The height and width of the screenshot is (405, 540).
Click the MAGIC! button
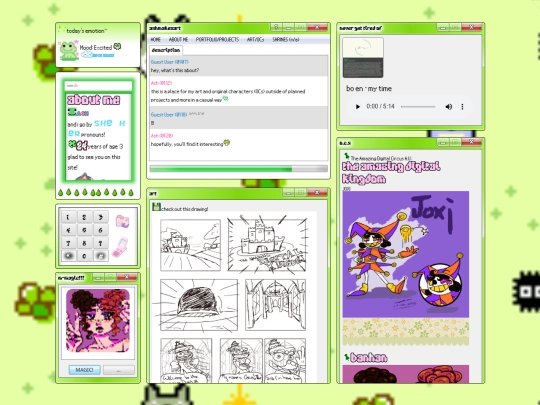tap(84, 370)
